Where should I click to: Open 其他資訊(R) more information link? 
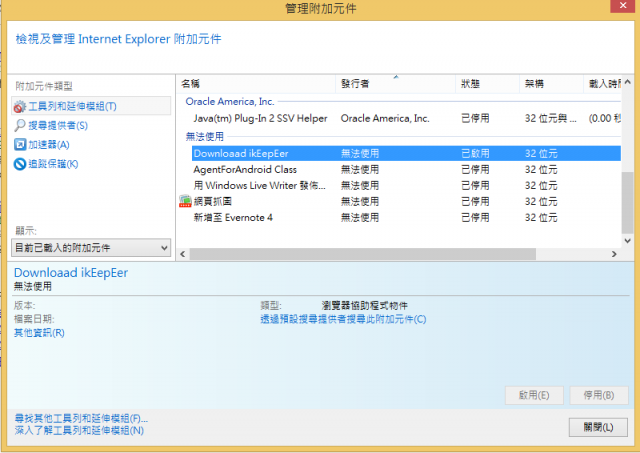39,333
